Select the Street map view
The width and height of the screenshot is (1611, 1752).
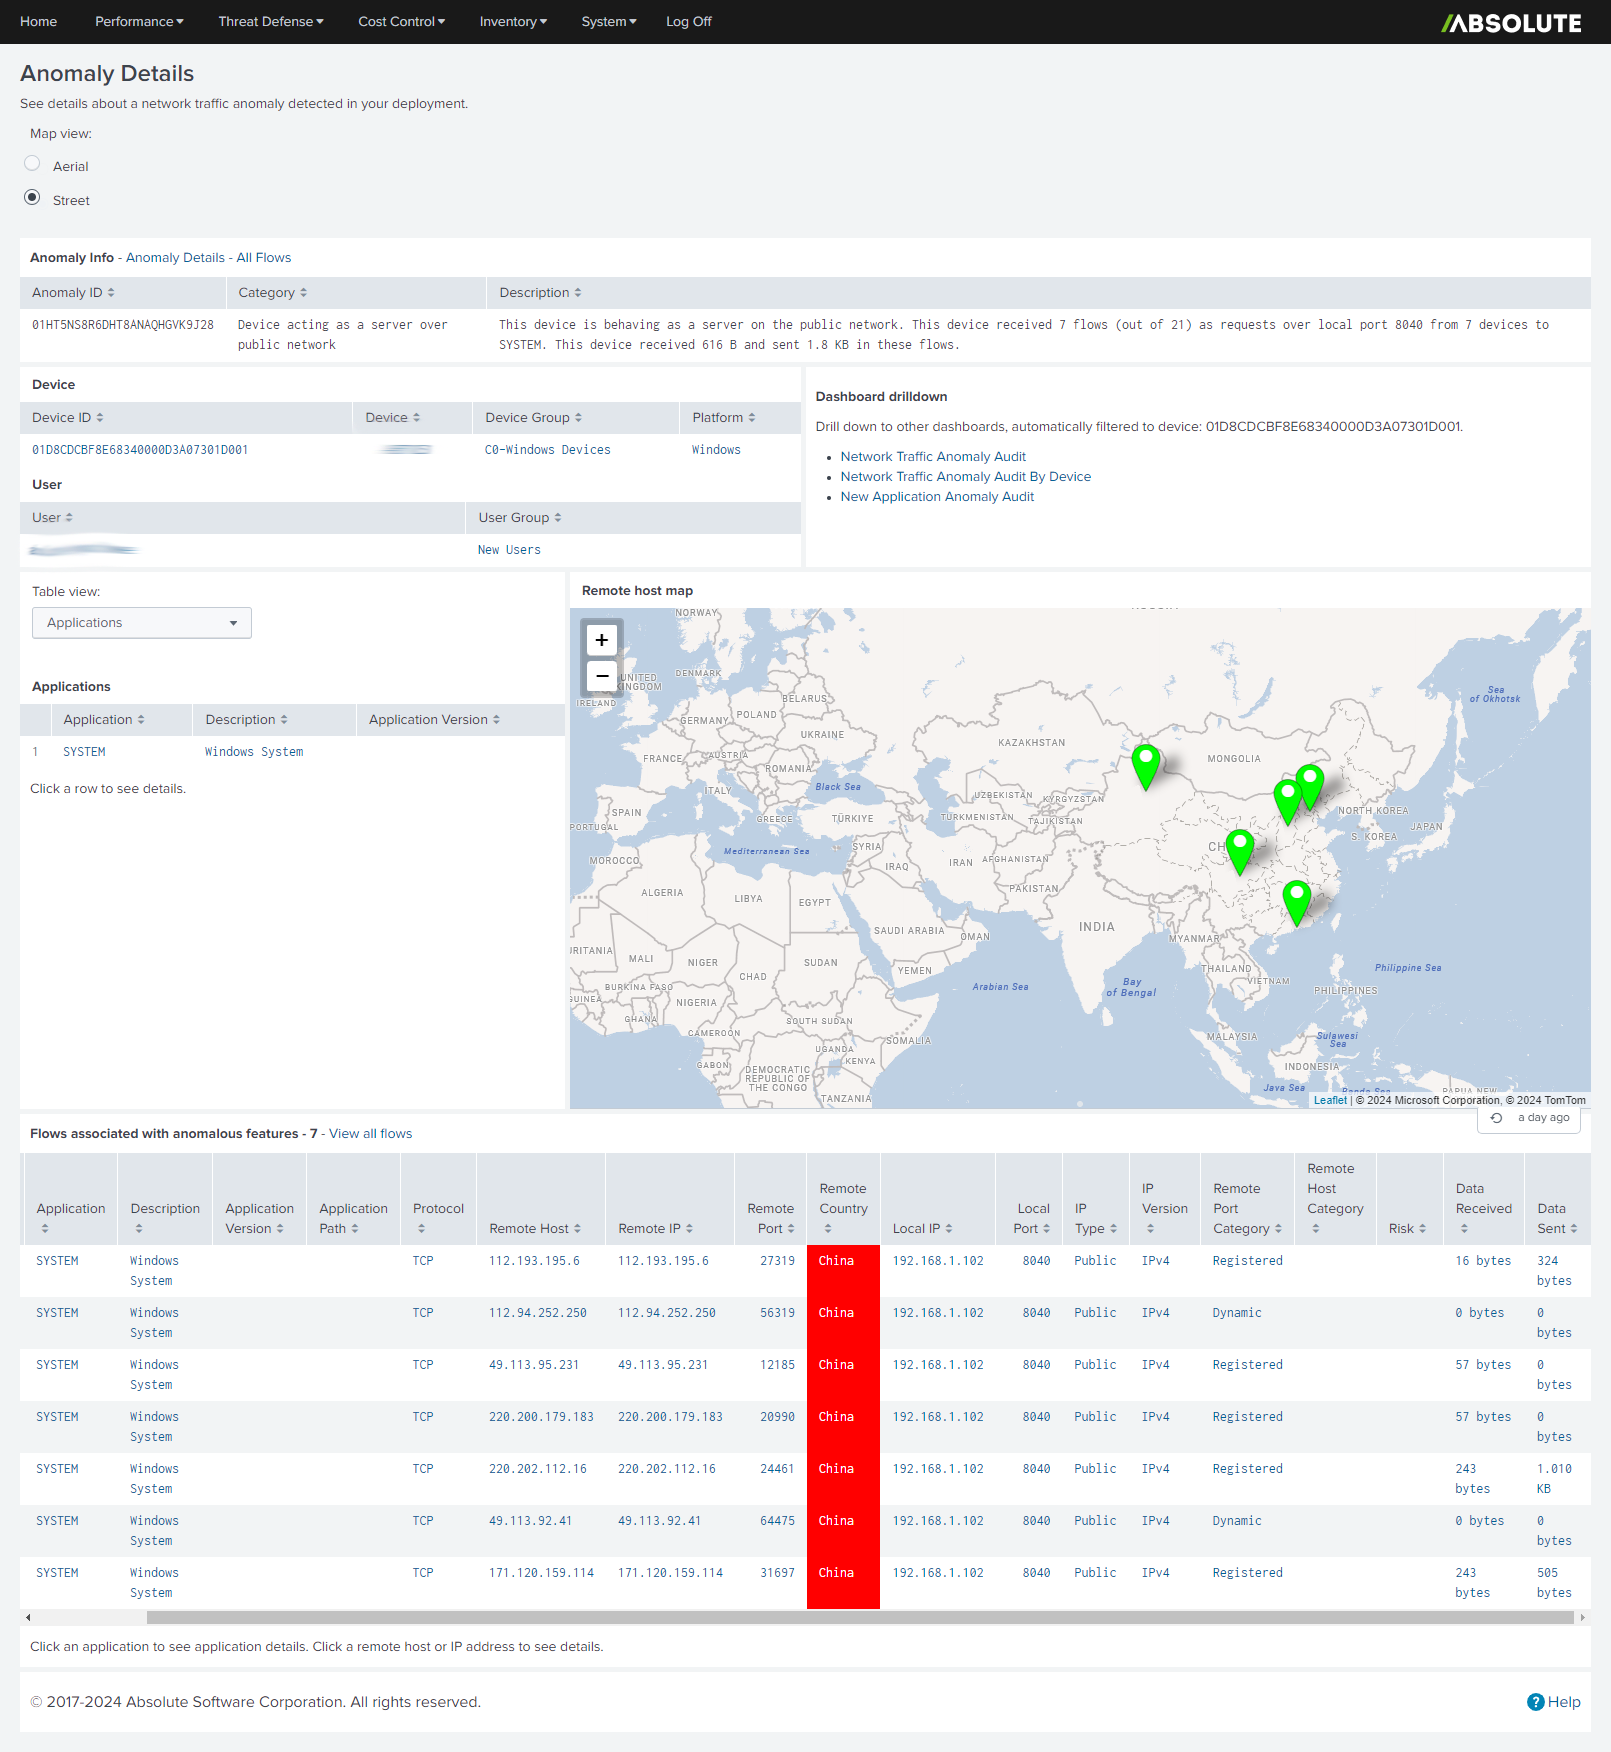coord(32,197)
